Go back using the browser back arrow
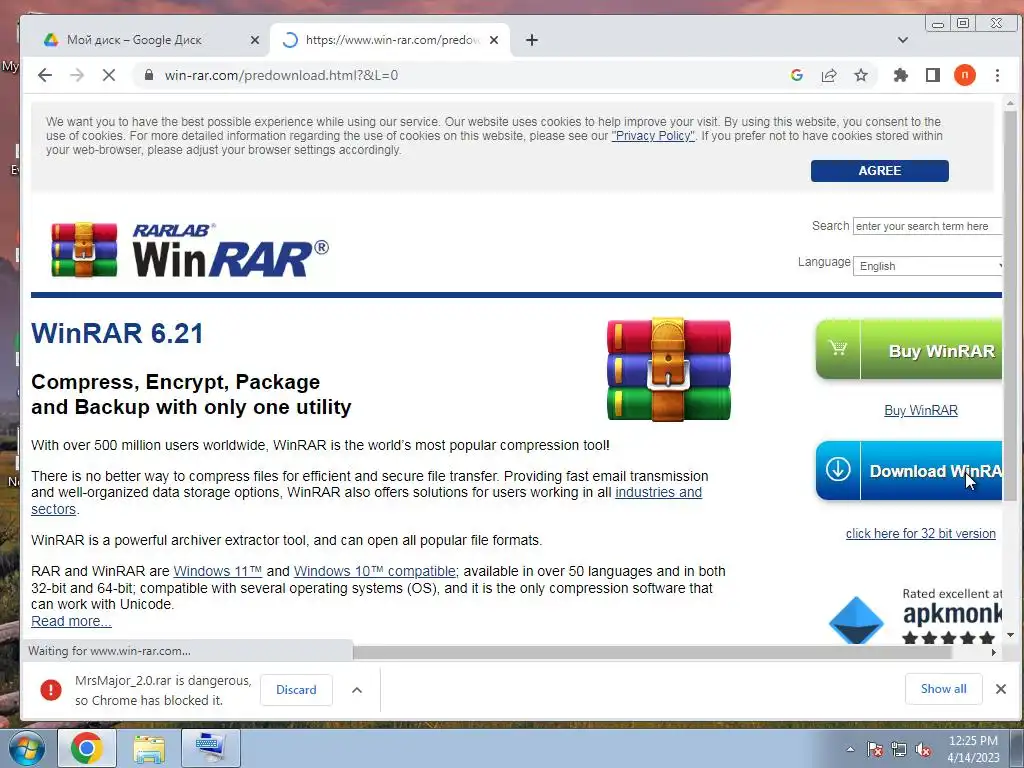Screen dimensions: 1024x768 click(44, 75)
